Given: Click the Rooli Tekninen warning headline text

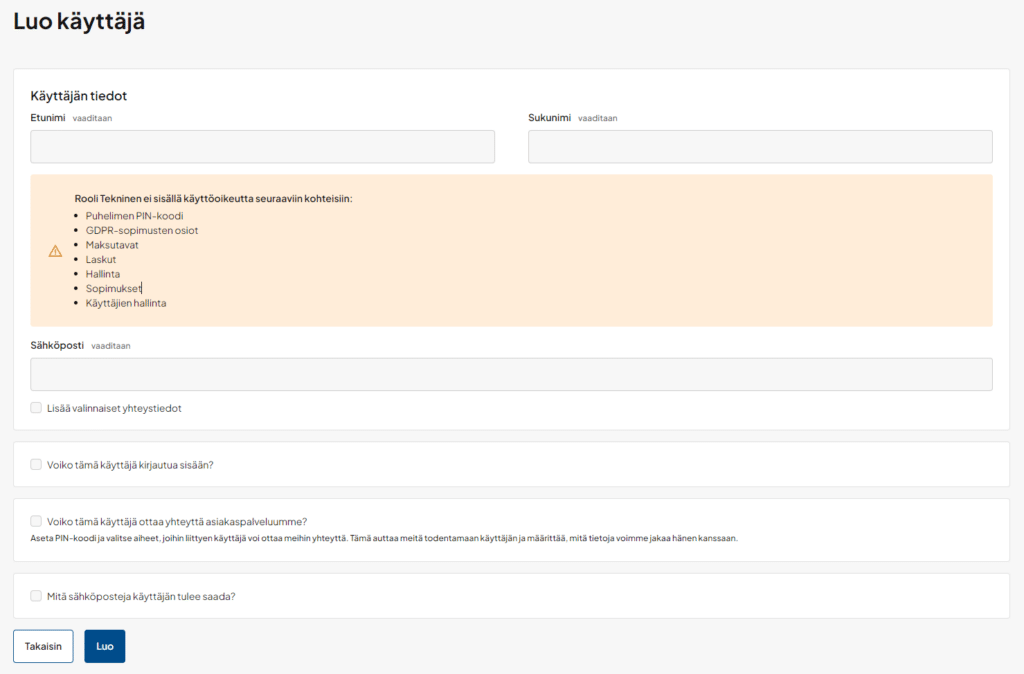Looking at the screenshot, I should point(213,198).
